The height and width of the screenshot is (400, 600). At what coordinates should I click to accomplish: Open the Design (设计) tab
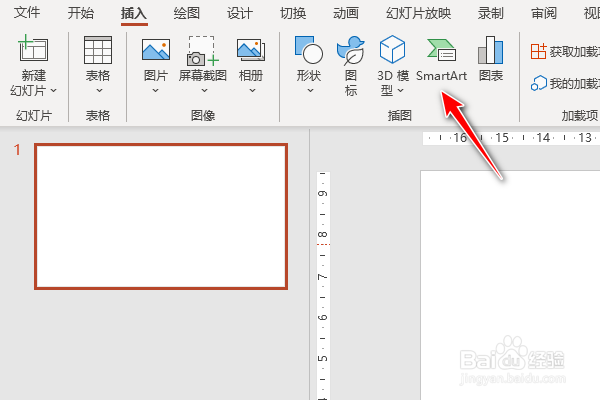click(240, 13)
